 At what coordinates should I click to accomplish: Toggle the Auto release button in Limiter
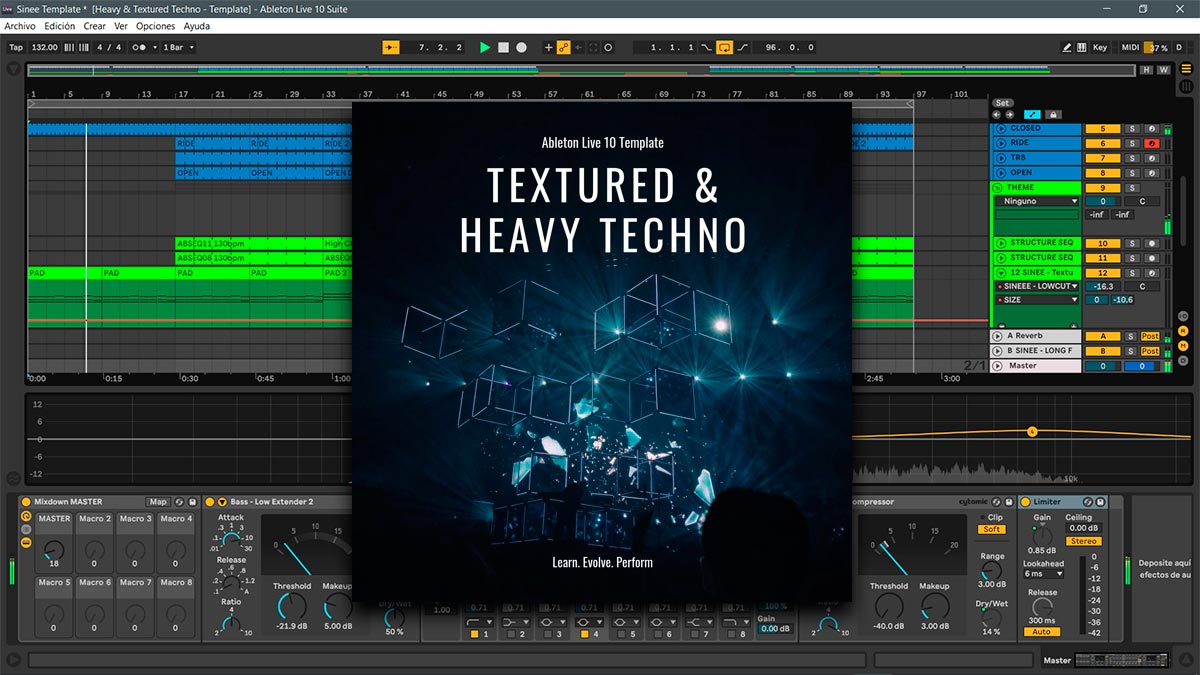tap(1041, 632)
